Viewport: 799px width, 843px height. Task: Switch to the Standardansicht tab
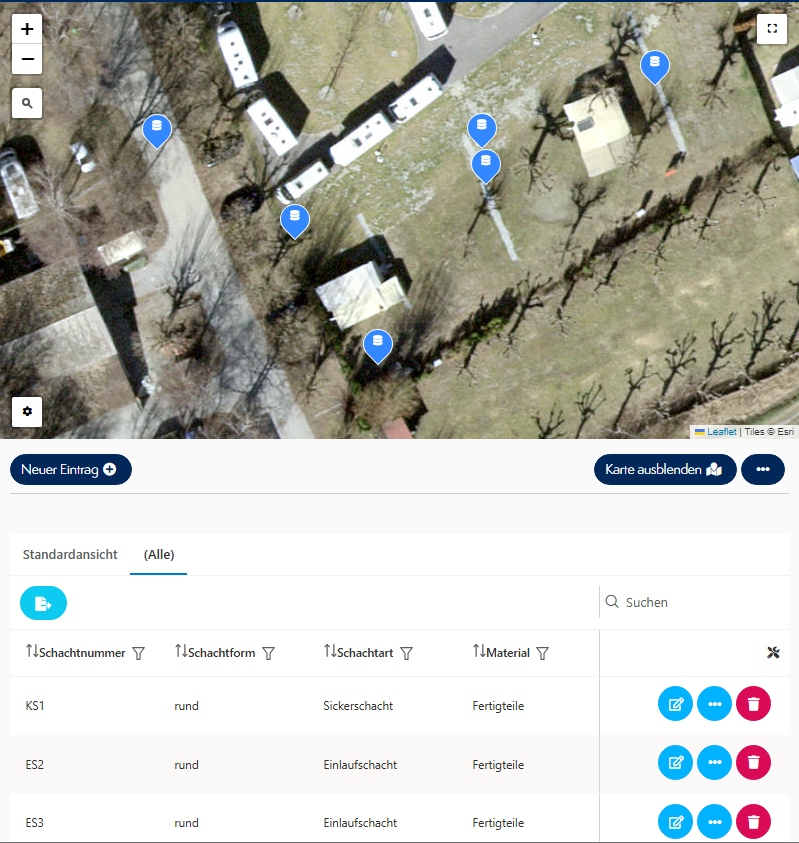pyautogui.click(x=70, y=555)
